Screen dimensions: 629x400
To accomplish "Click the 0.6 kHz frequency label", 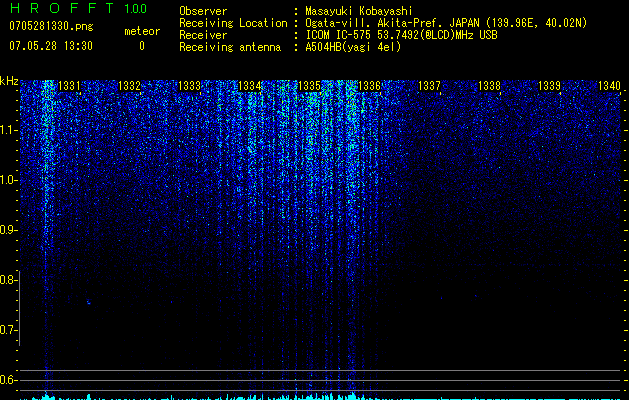I will (7, 380).
